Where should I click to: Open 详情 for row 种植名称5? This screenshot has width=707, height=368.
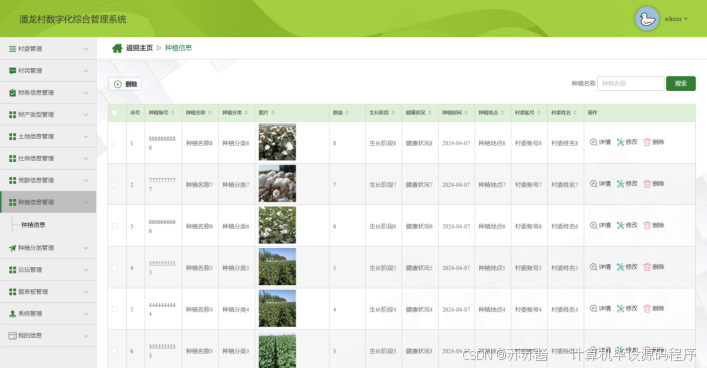coord(600,267)
